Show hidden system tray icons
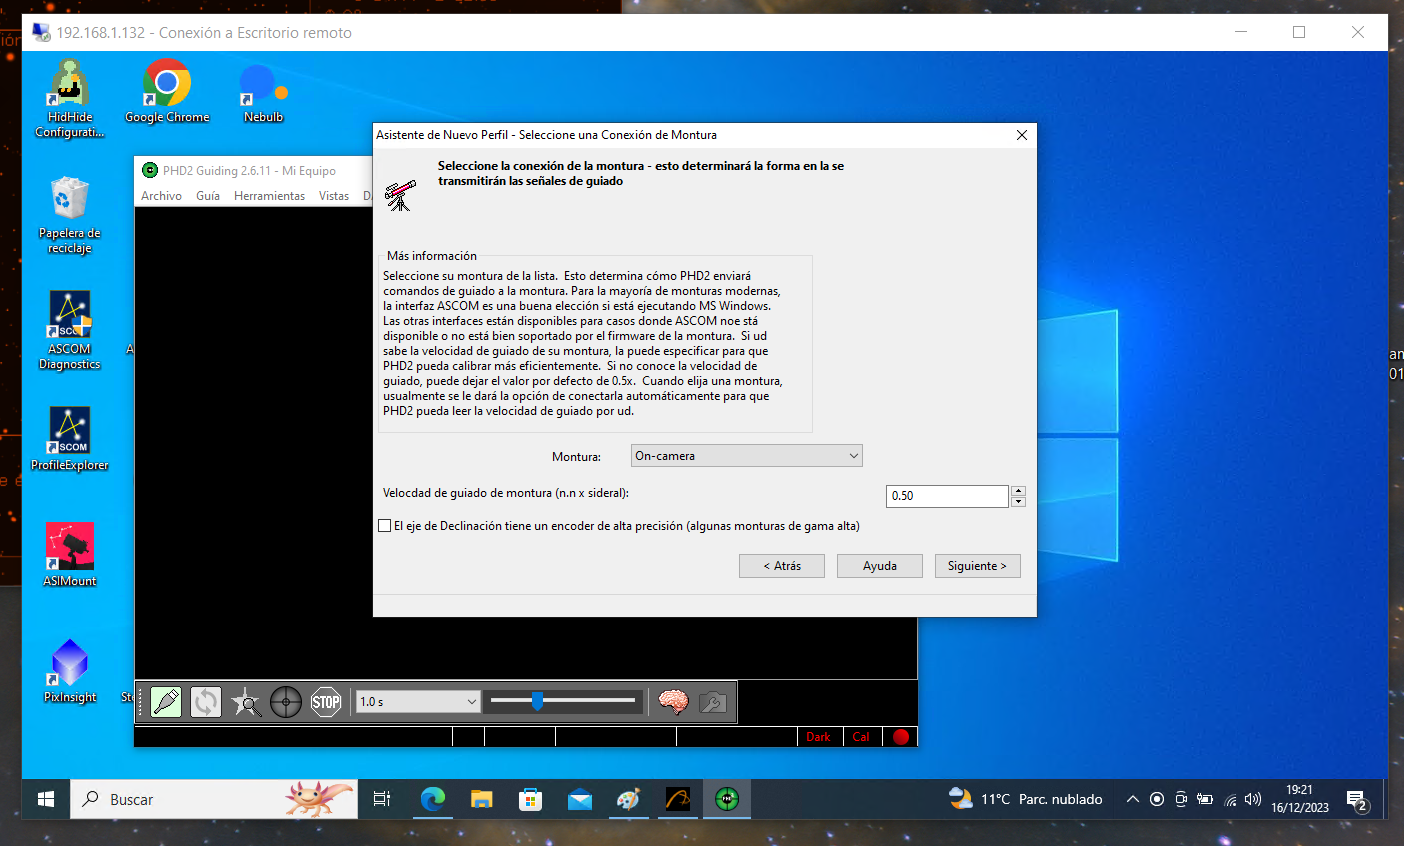The height and width of the screenshot is (846, 1404). click(1132, 799)
